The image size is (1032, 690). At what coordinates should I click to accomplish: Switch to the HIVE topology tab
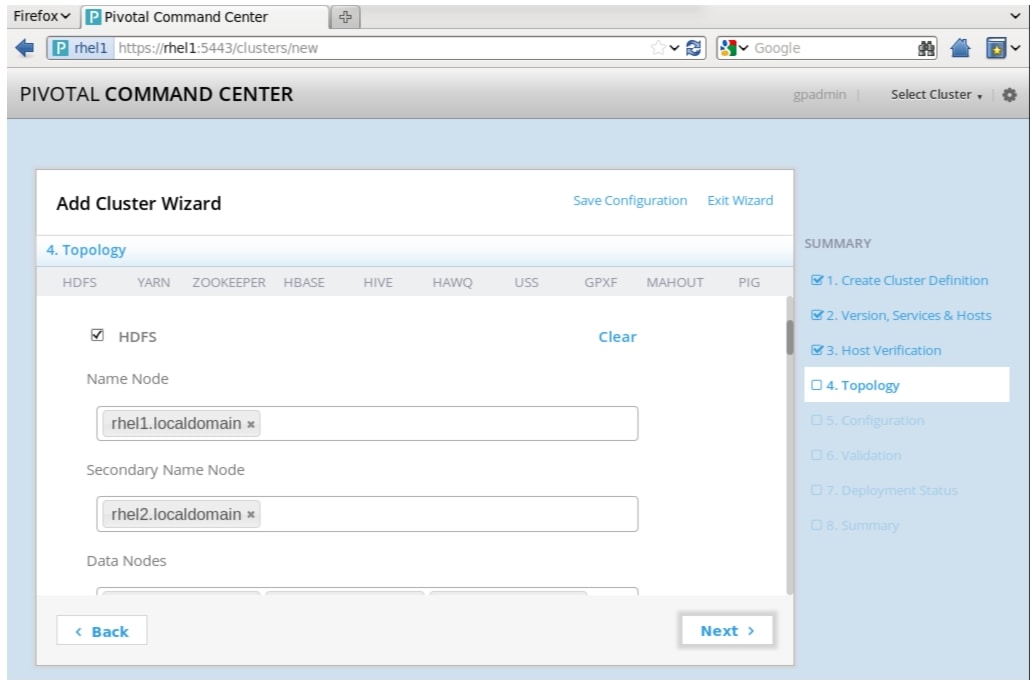tap(378, 282)
